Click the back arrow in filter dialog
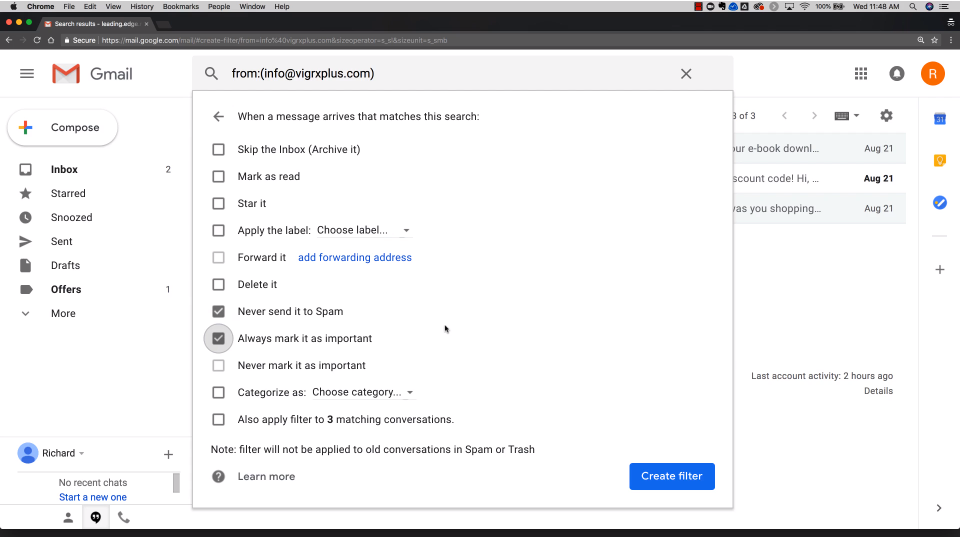 point(218,116)
